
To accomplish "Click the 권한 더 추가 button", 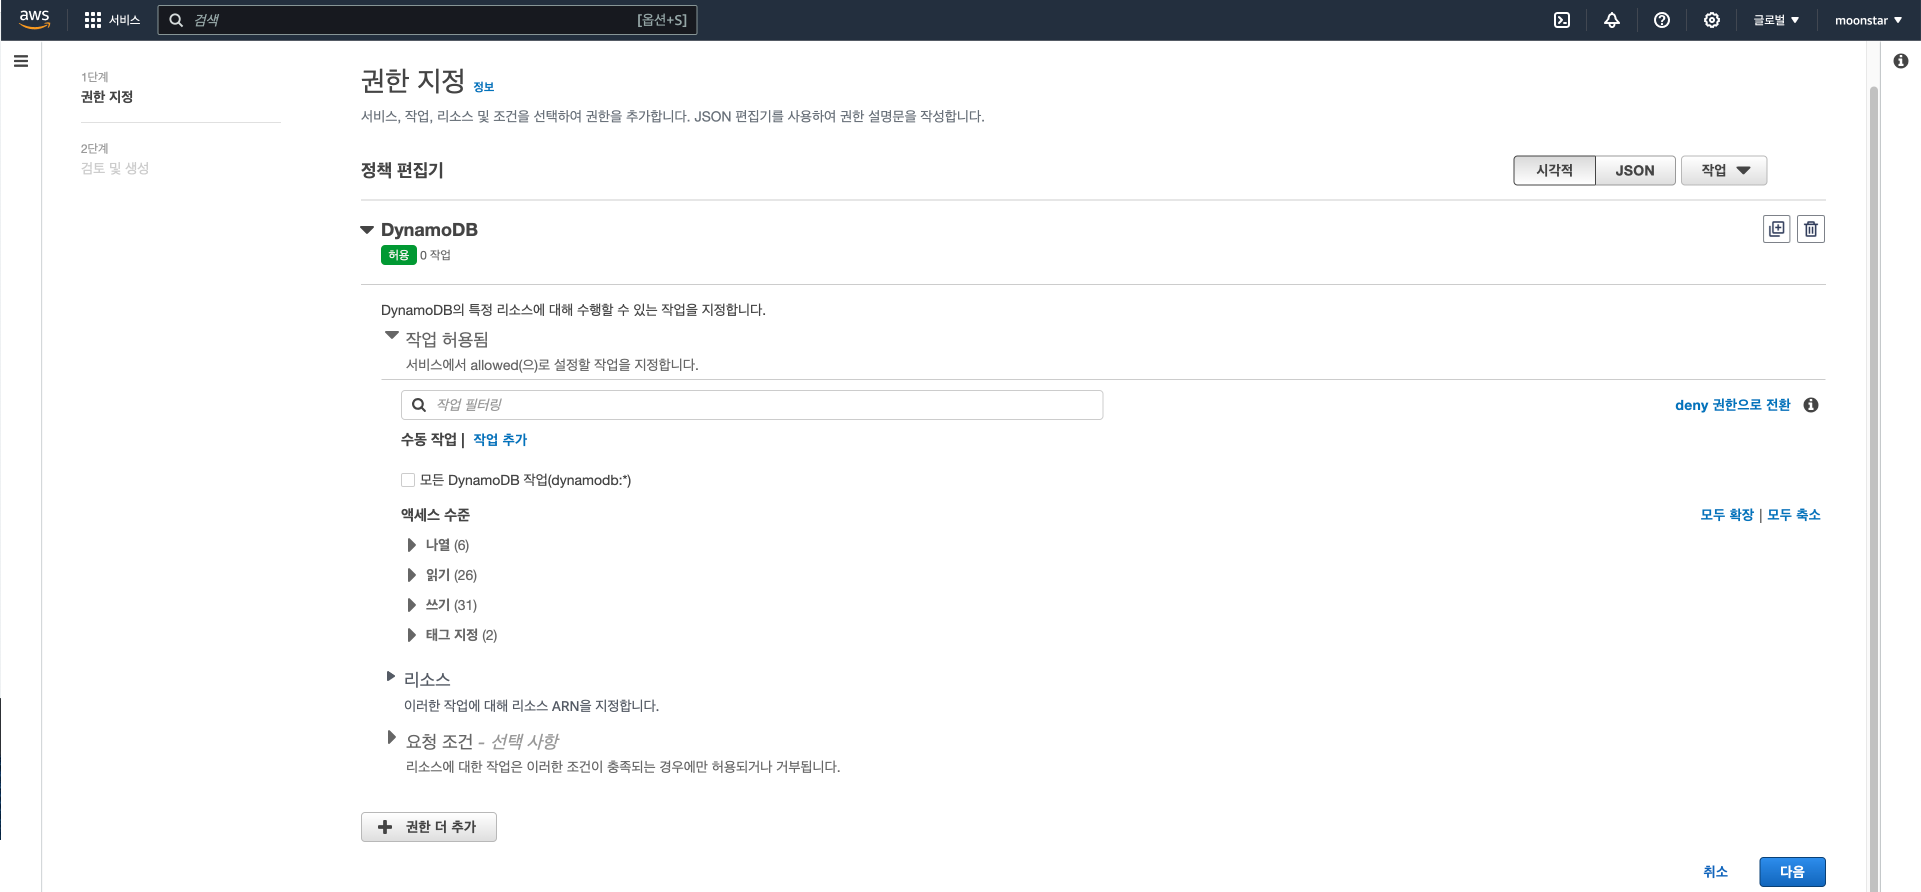I will click(x=429, y=827).
